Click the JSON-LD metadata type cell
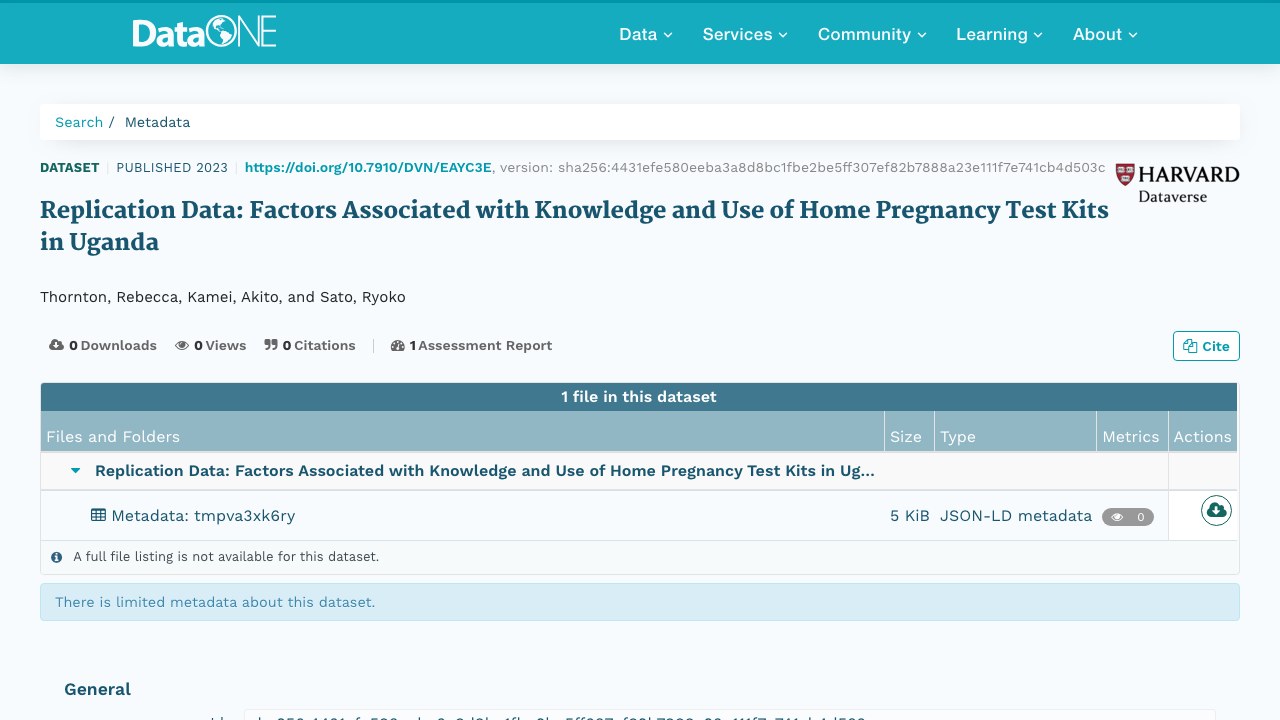This screenshot has height=720, width=1280. (1016, 516)
